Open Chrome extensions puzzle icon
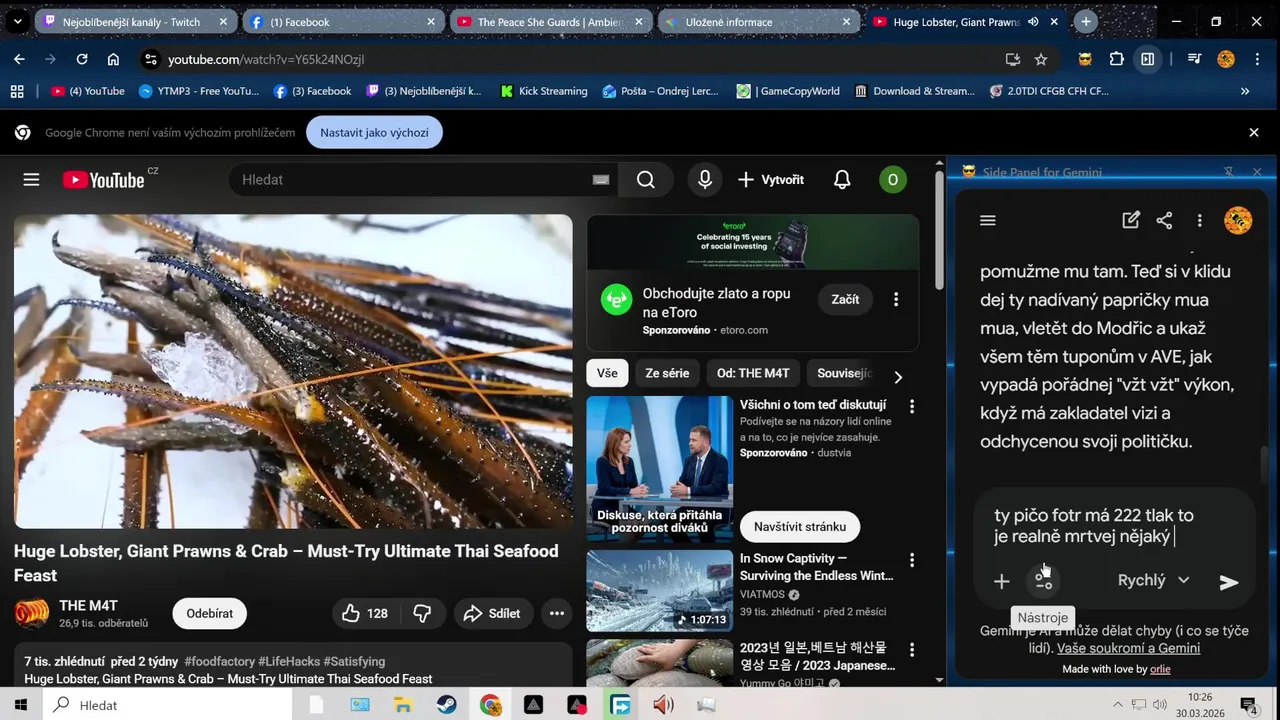Screen dimensions: 1280x720 pyautogui.click(x=1116, y=59)
